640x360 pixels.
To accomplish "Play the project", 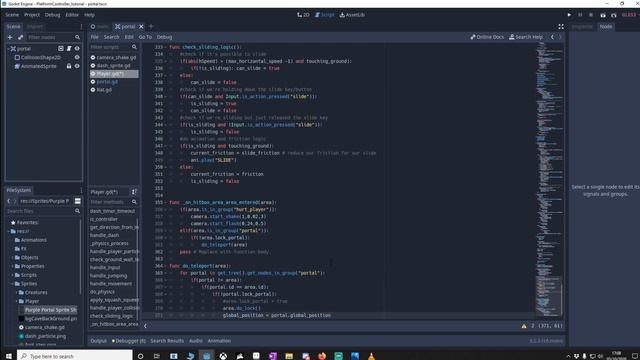I will click(569, 15).
